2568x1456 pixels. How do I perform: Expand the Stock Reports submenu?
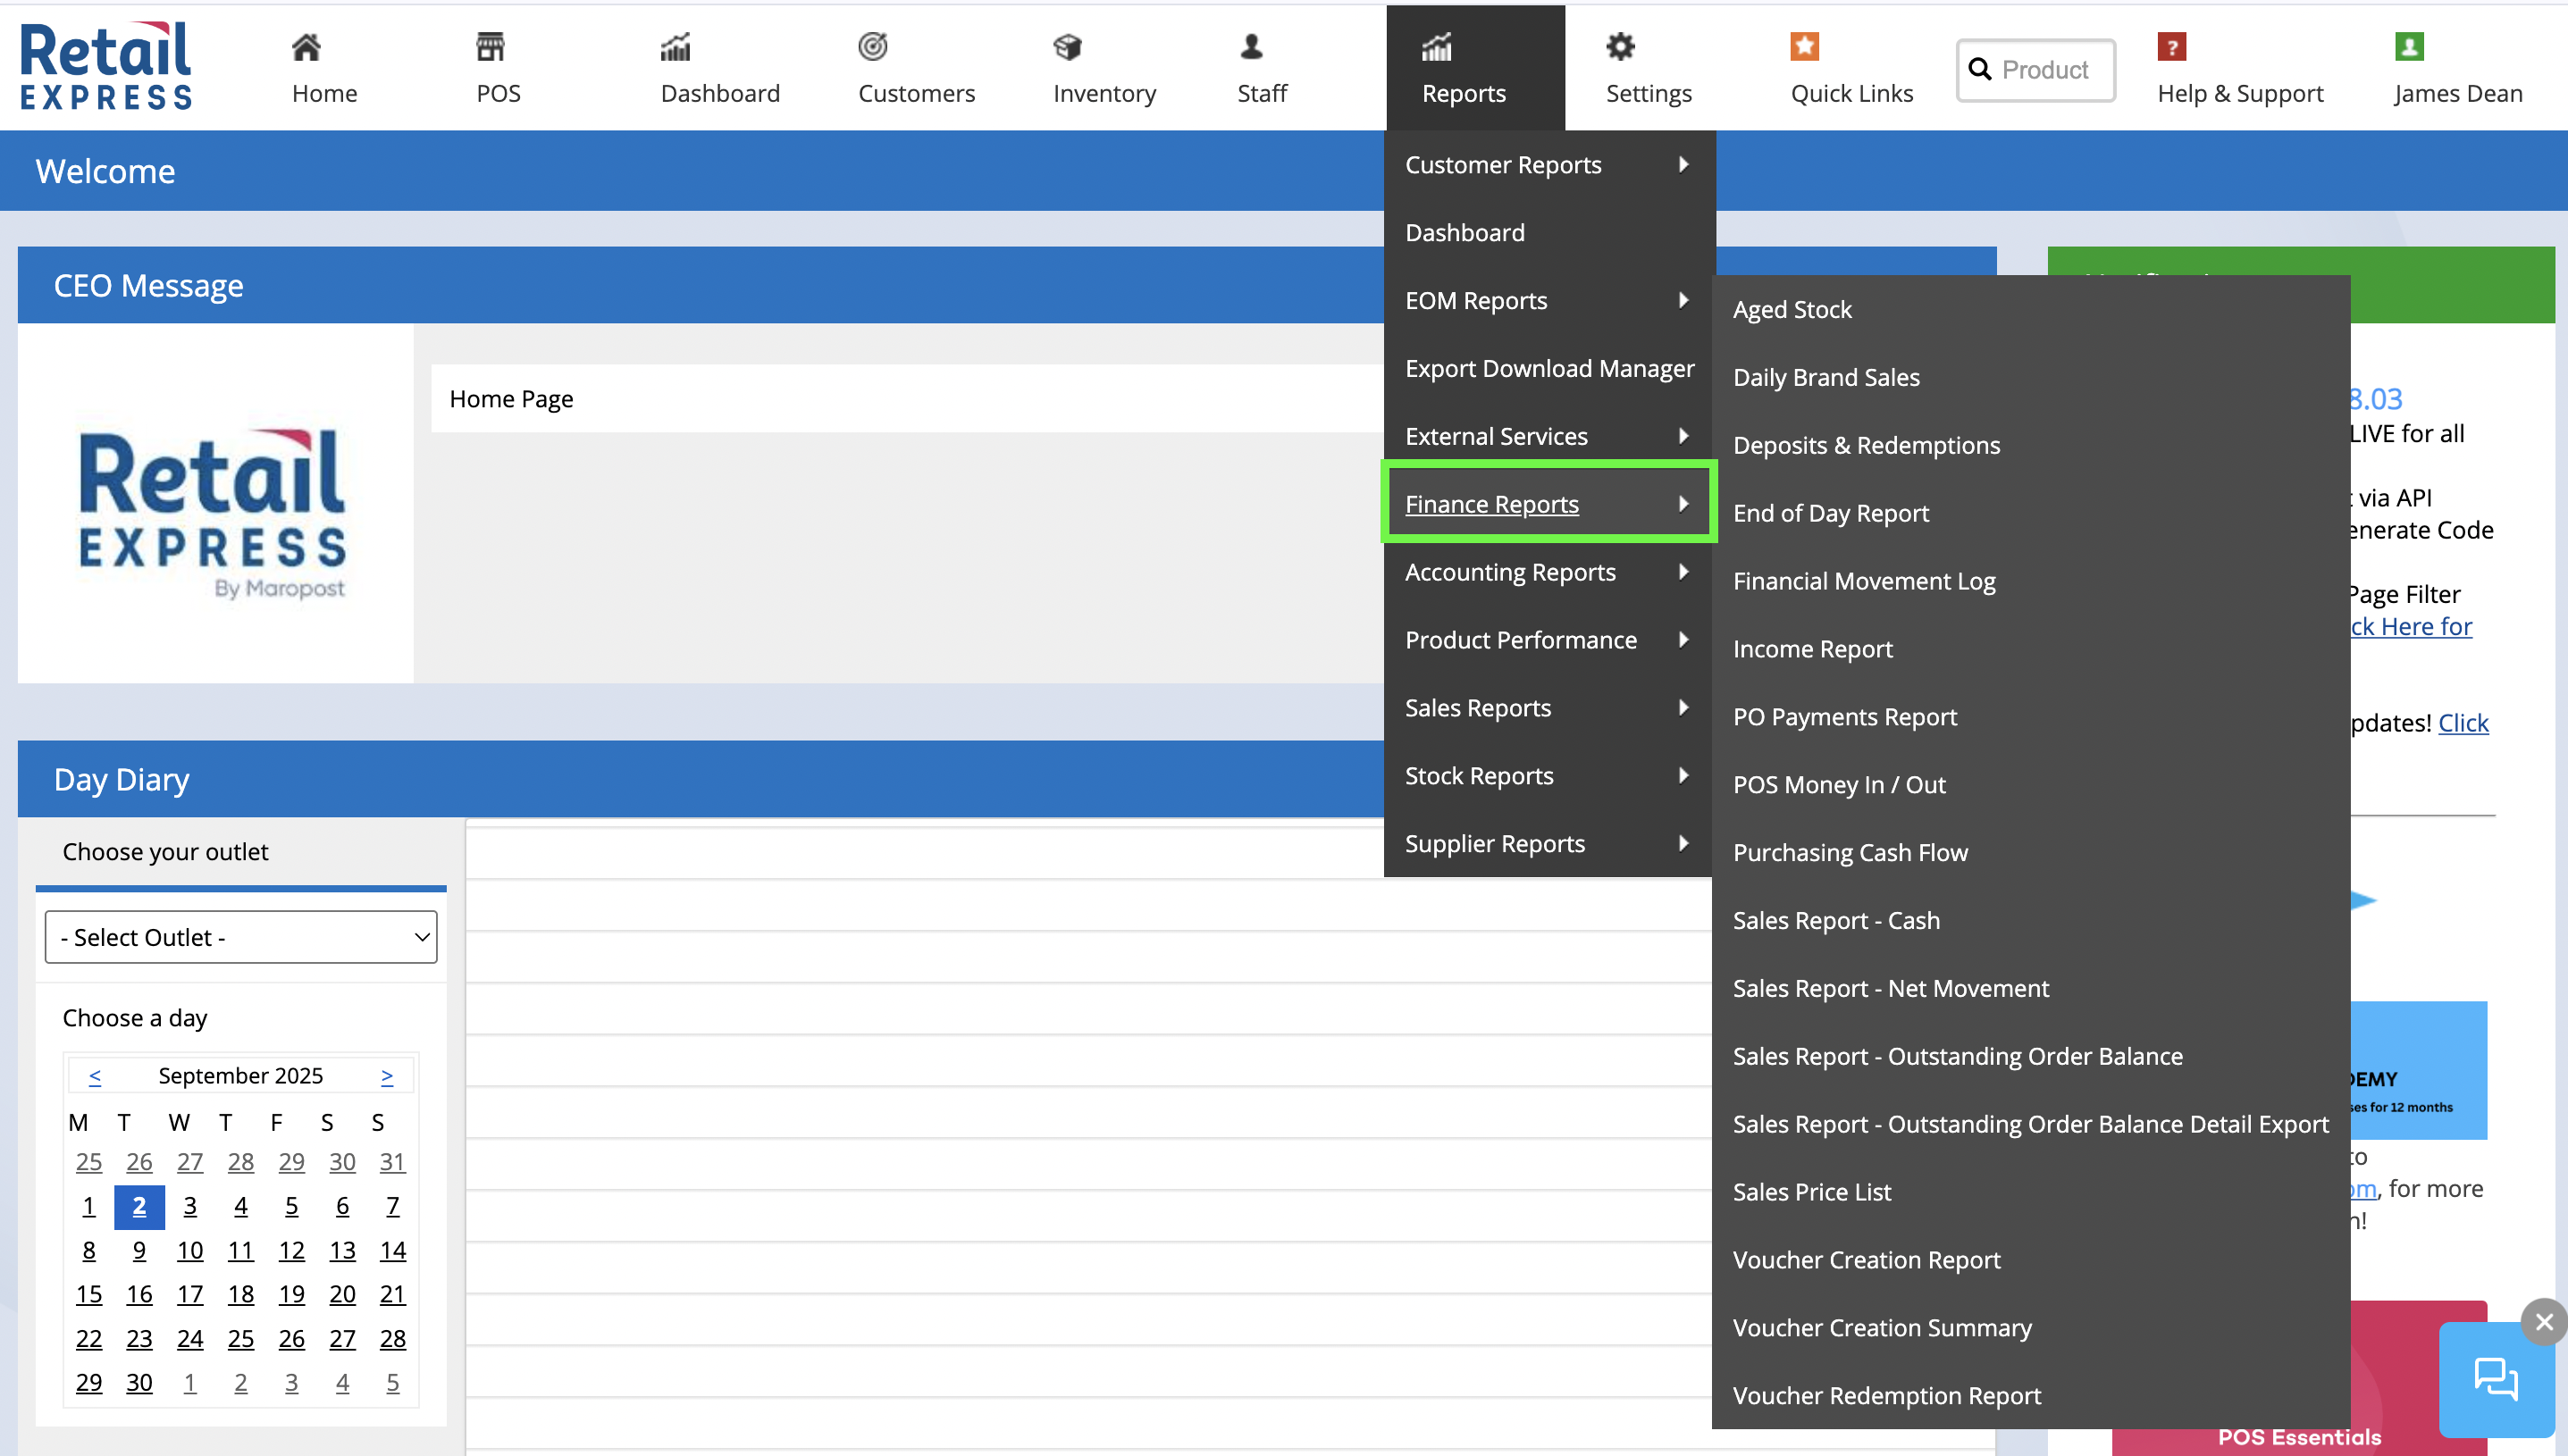pos(1546,776)
